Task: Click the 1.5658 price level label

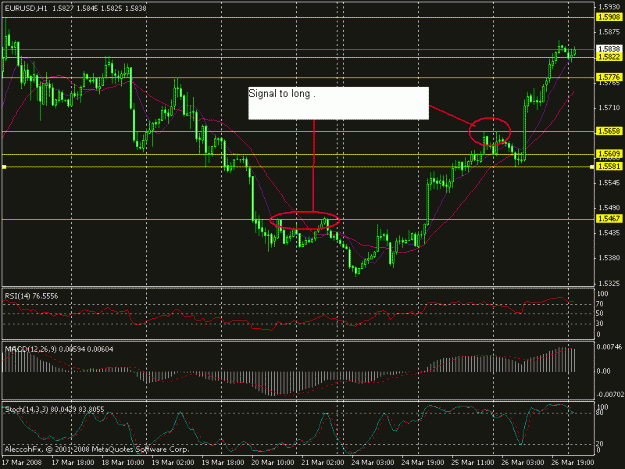Action: 609,131
